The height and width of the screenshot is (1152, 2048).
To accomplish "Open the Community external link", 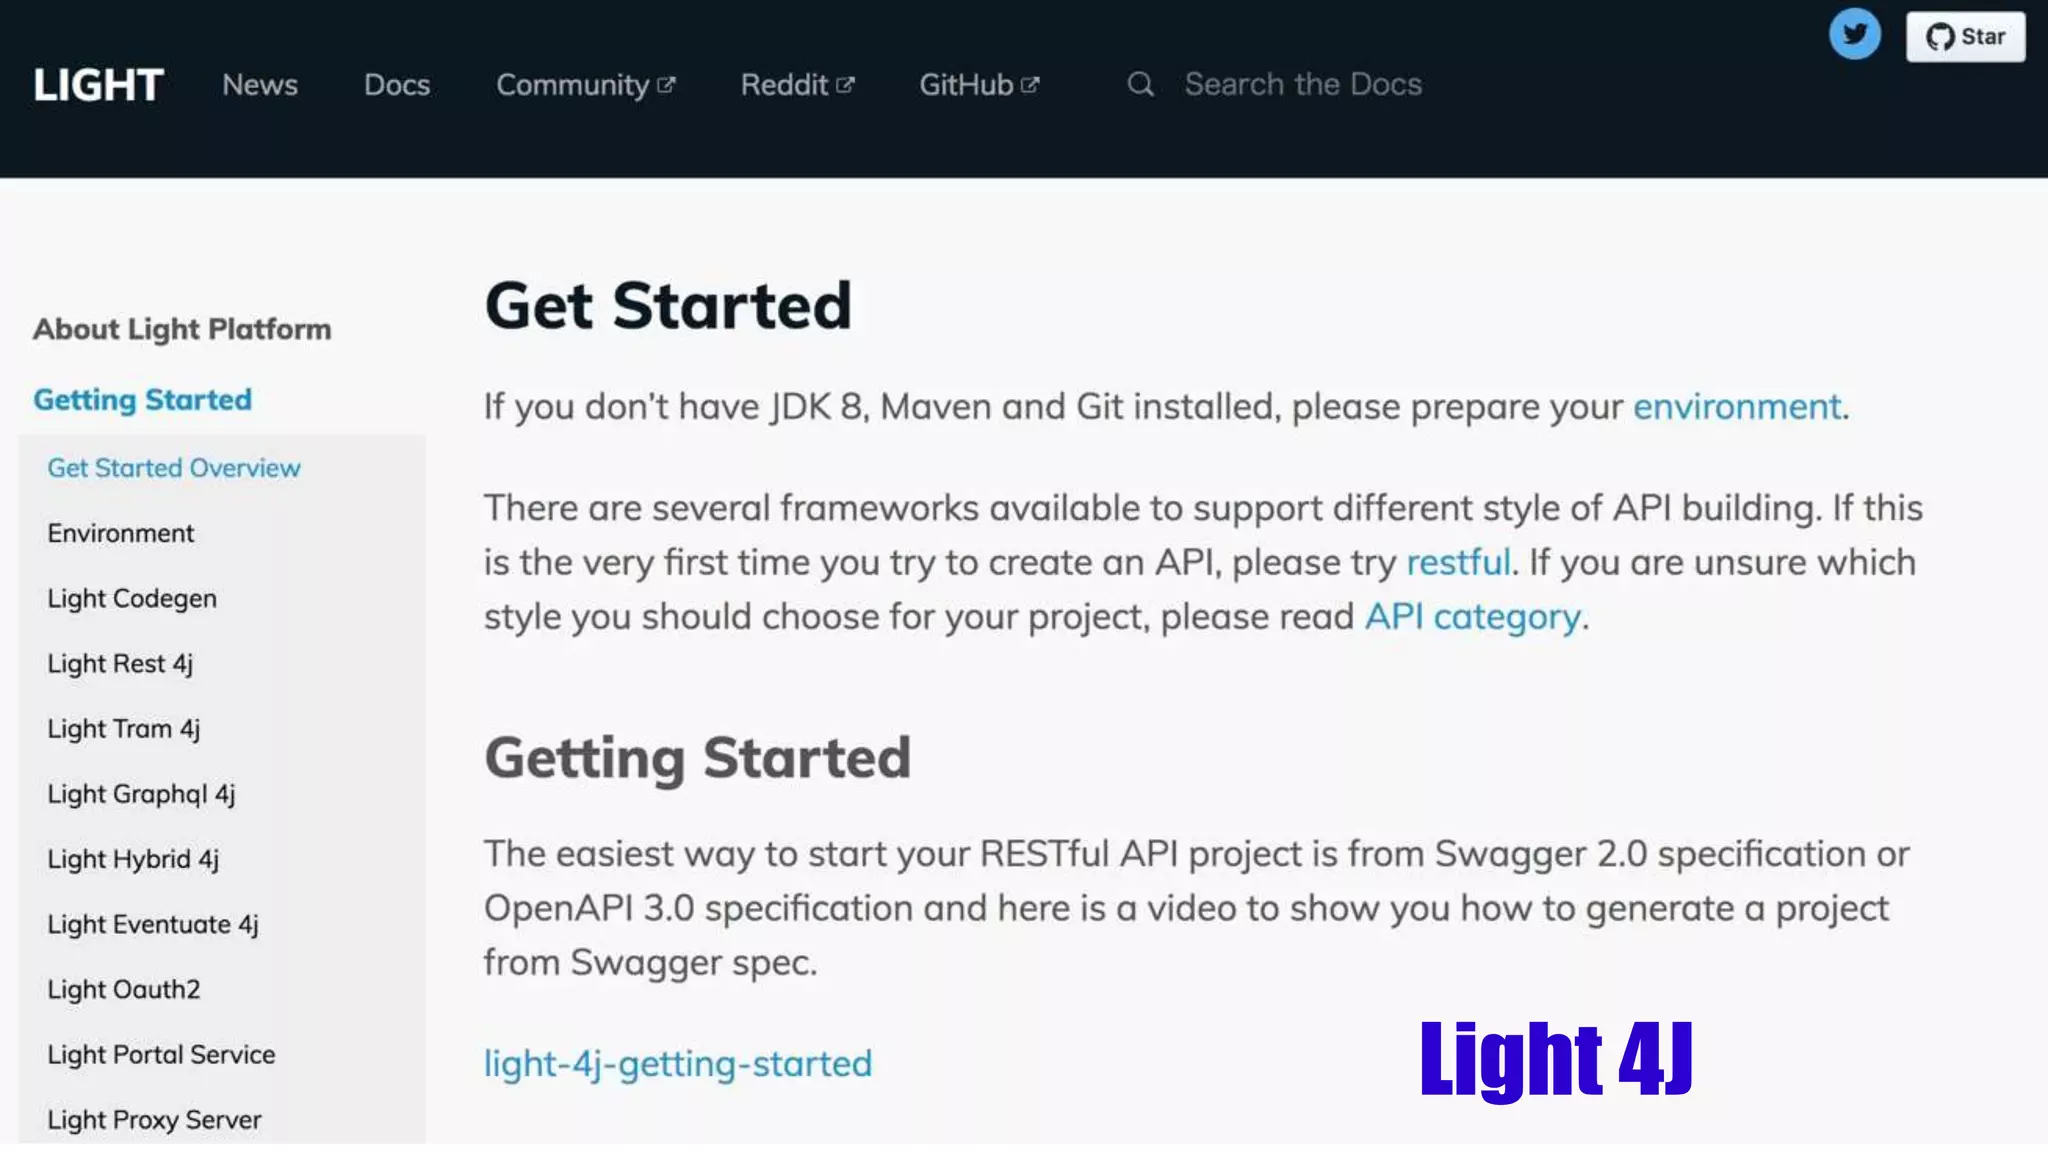I will point(585,85).
